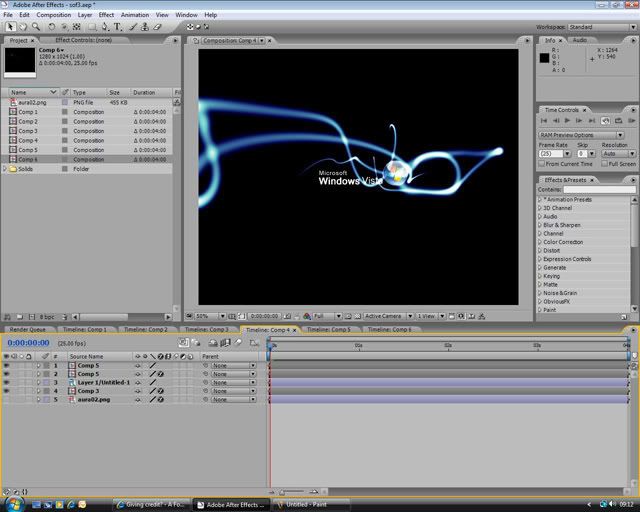Click region of interest icon in viewer
The width and height of the screenshot is (640, 512).
(x=348, y=316)
